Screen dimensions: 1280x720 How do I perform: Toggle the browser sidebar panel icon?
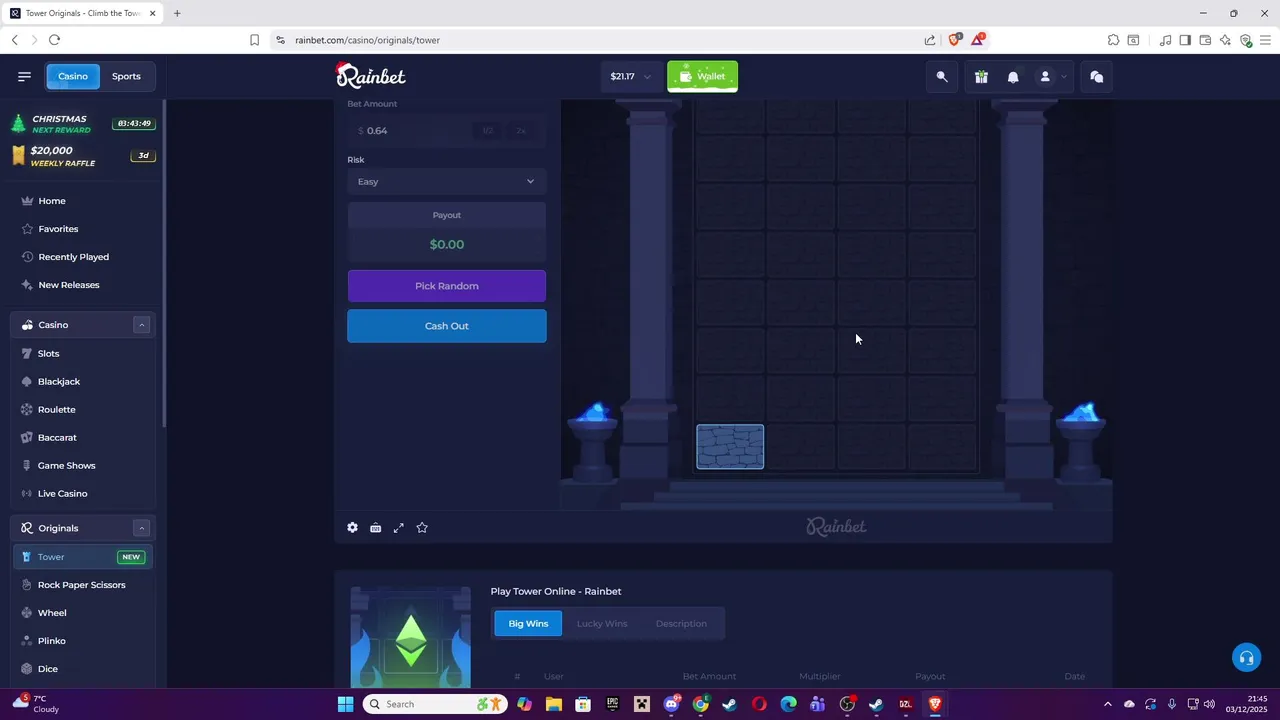click(x=1185, y=40)
